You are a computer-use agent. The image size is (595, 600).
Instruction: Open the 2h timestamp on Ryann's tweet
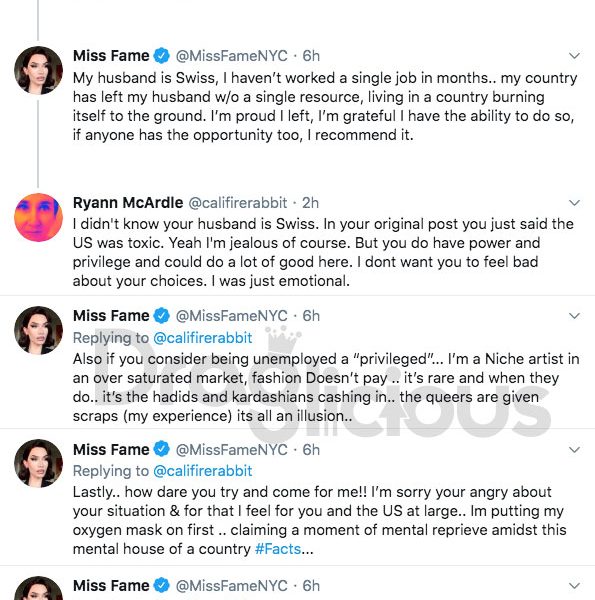pyautogui.click(x=310, y=203)
